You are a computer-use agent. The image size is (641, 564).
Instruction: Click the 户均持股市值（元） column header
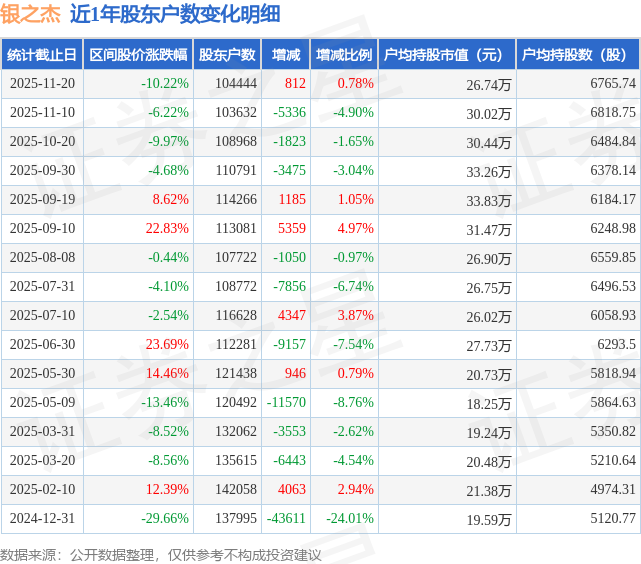[447, 54]
